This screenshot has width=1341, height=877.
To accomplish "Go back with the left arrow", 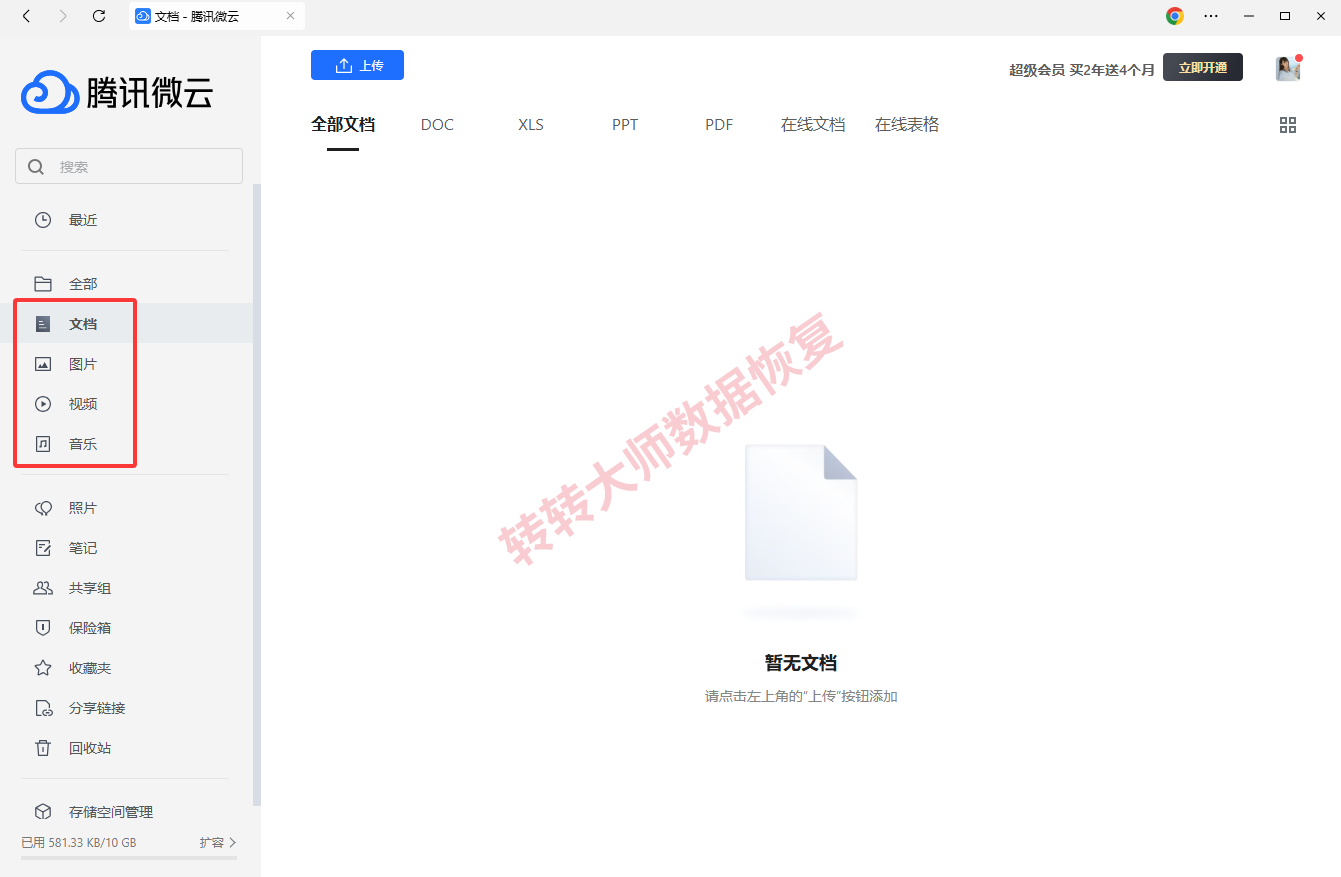I will coord(26,16).
